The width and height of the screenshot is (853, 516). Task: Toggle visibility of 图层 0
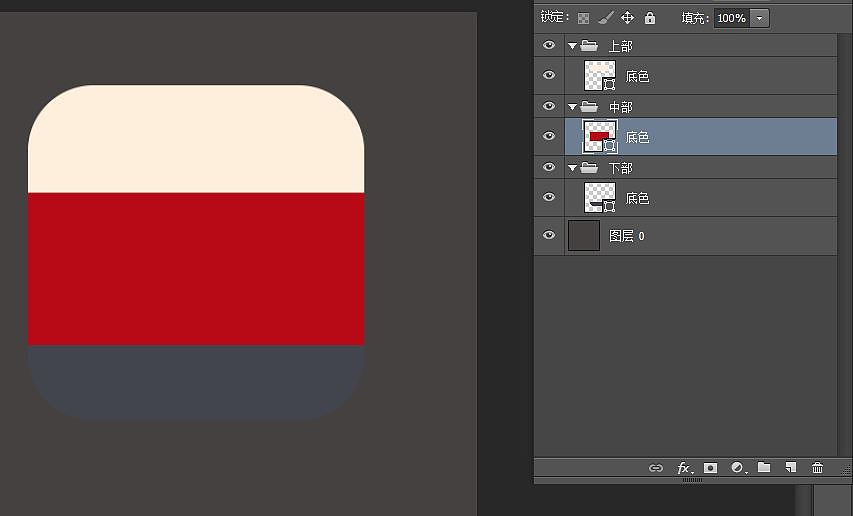[x=549, y=235]
